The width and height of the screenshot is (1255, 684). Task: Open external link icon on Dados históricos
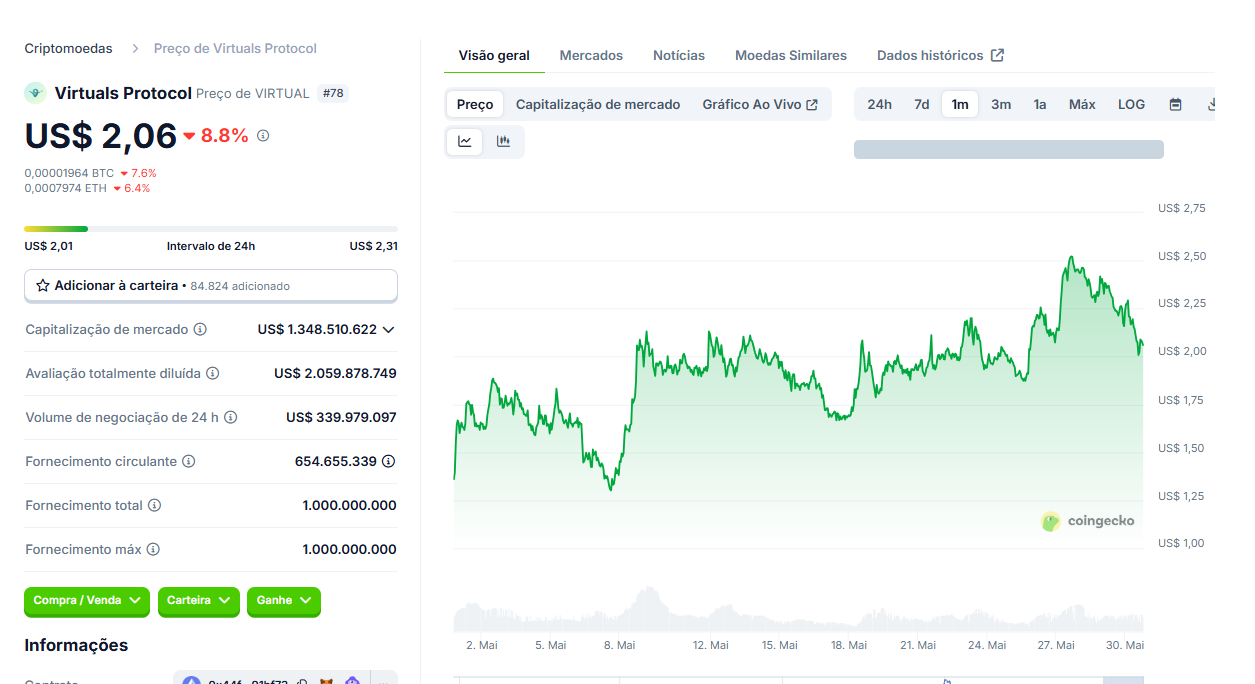point(997,55)
